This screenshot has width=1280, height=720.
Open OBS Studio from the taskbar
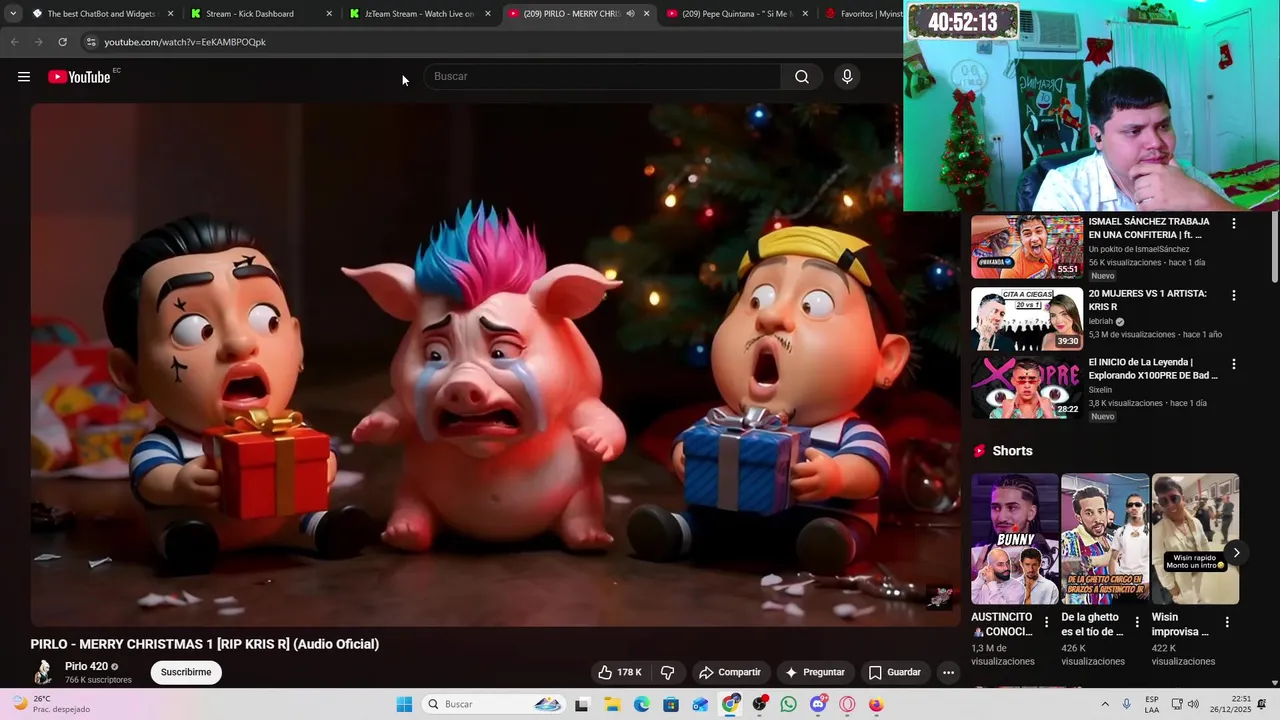[x=760, y=704]
